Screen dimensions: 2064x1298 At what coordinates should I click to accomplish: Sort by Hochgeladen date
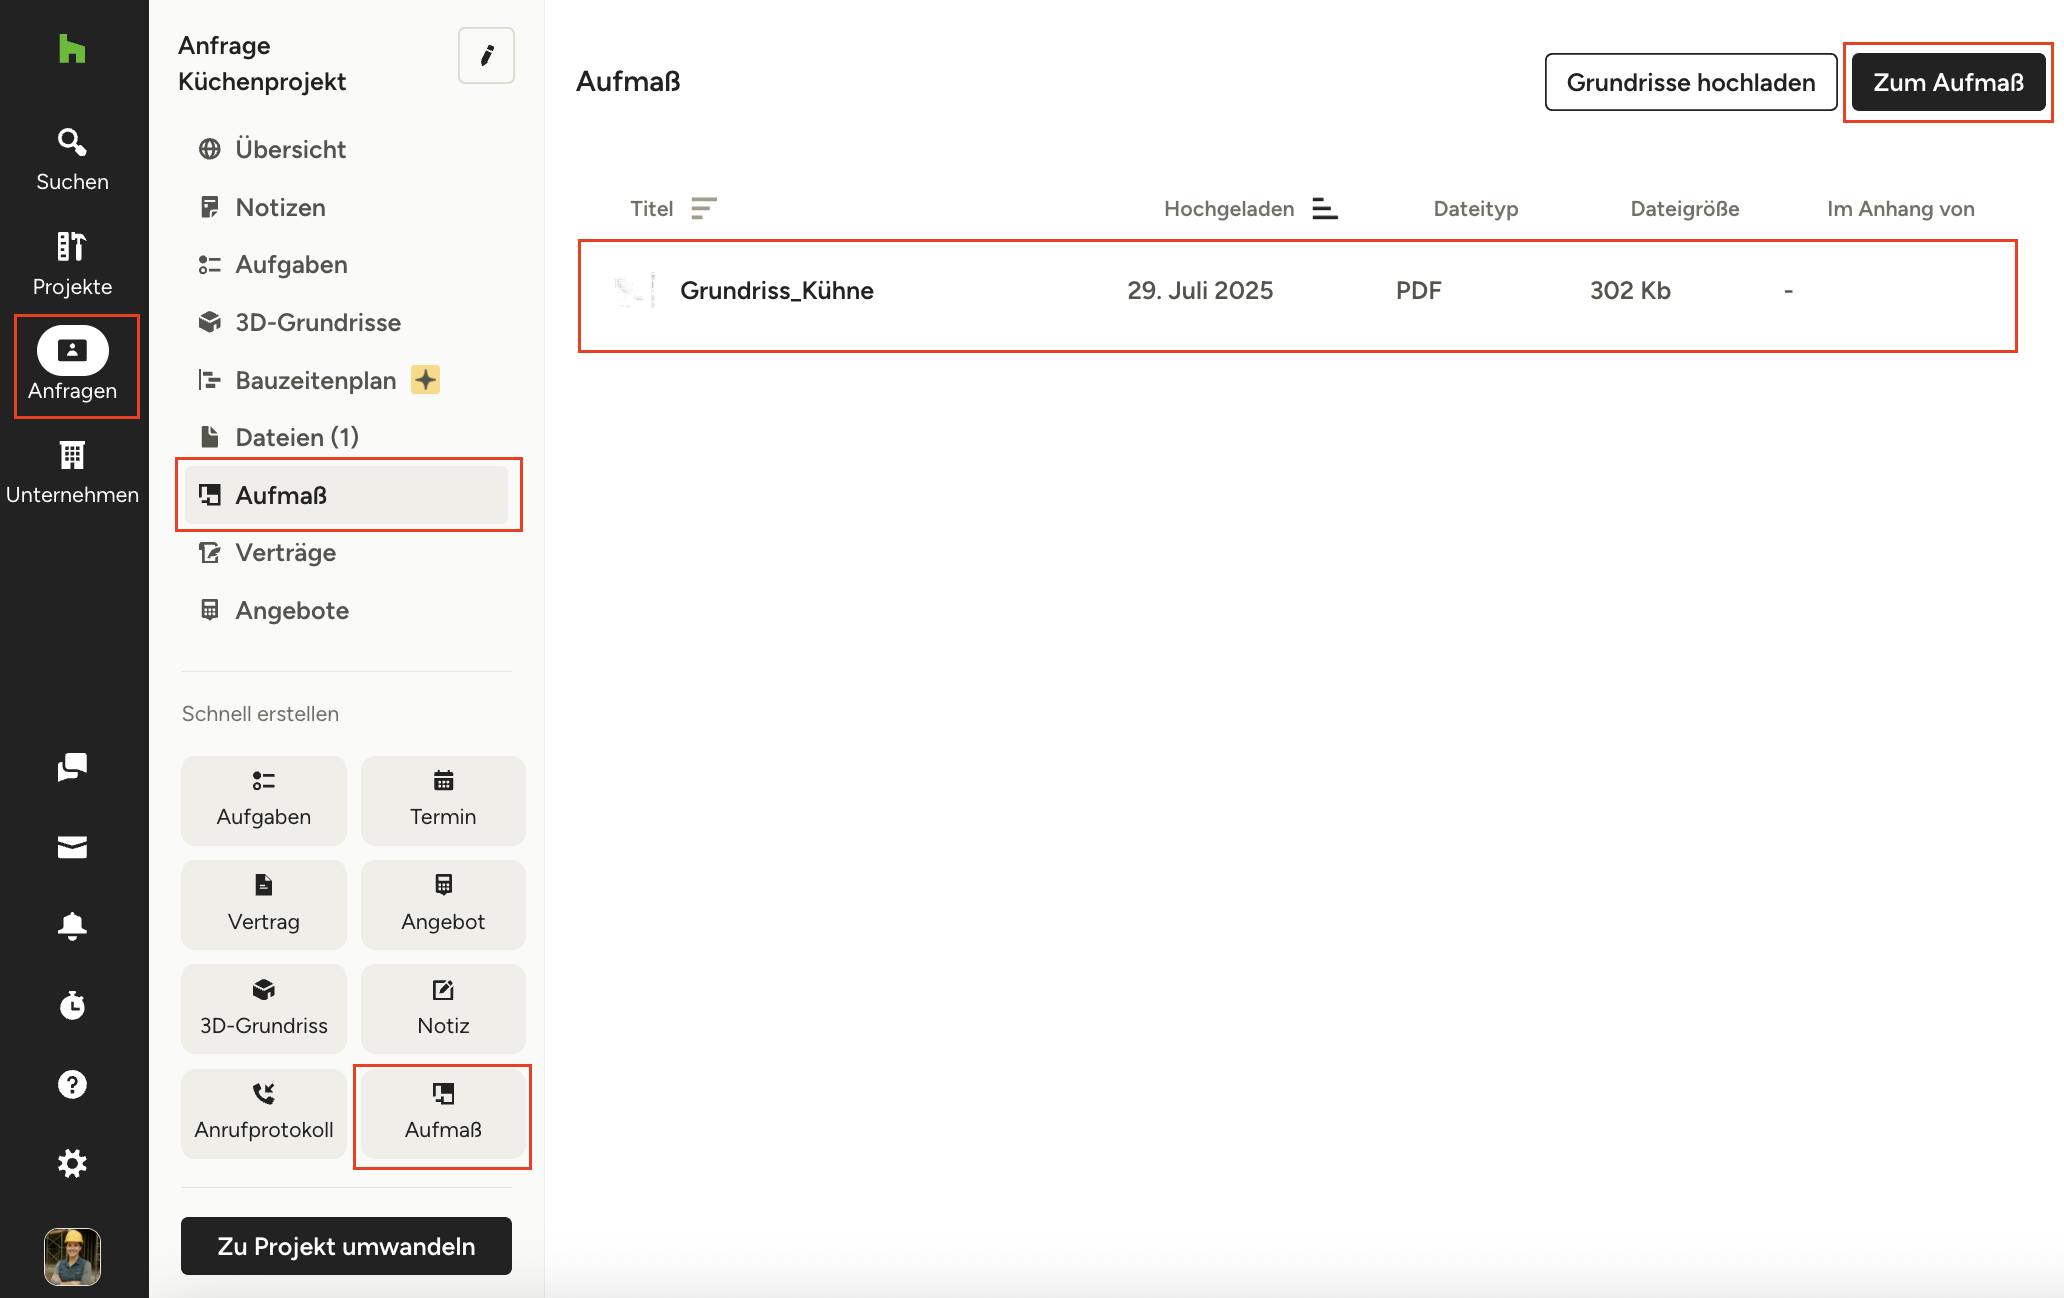(1324, 208)
